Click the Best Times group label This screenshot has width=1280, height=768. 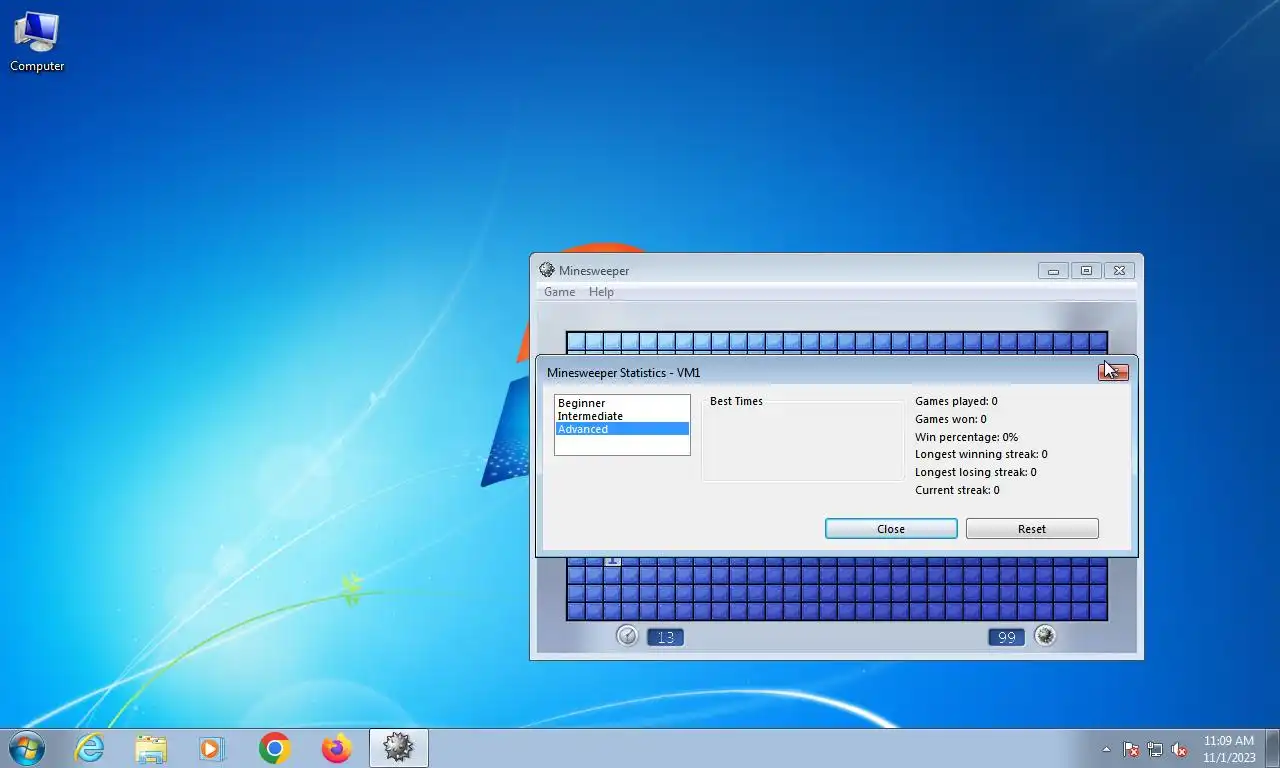click(736, 401)
